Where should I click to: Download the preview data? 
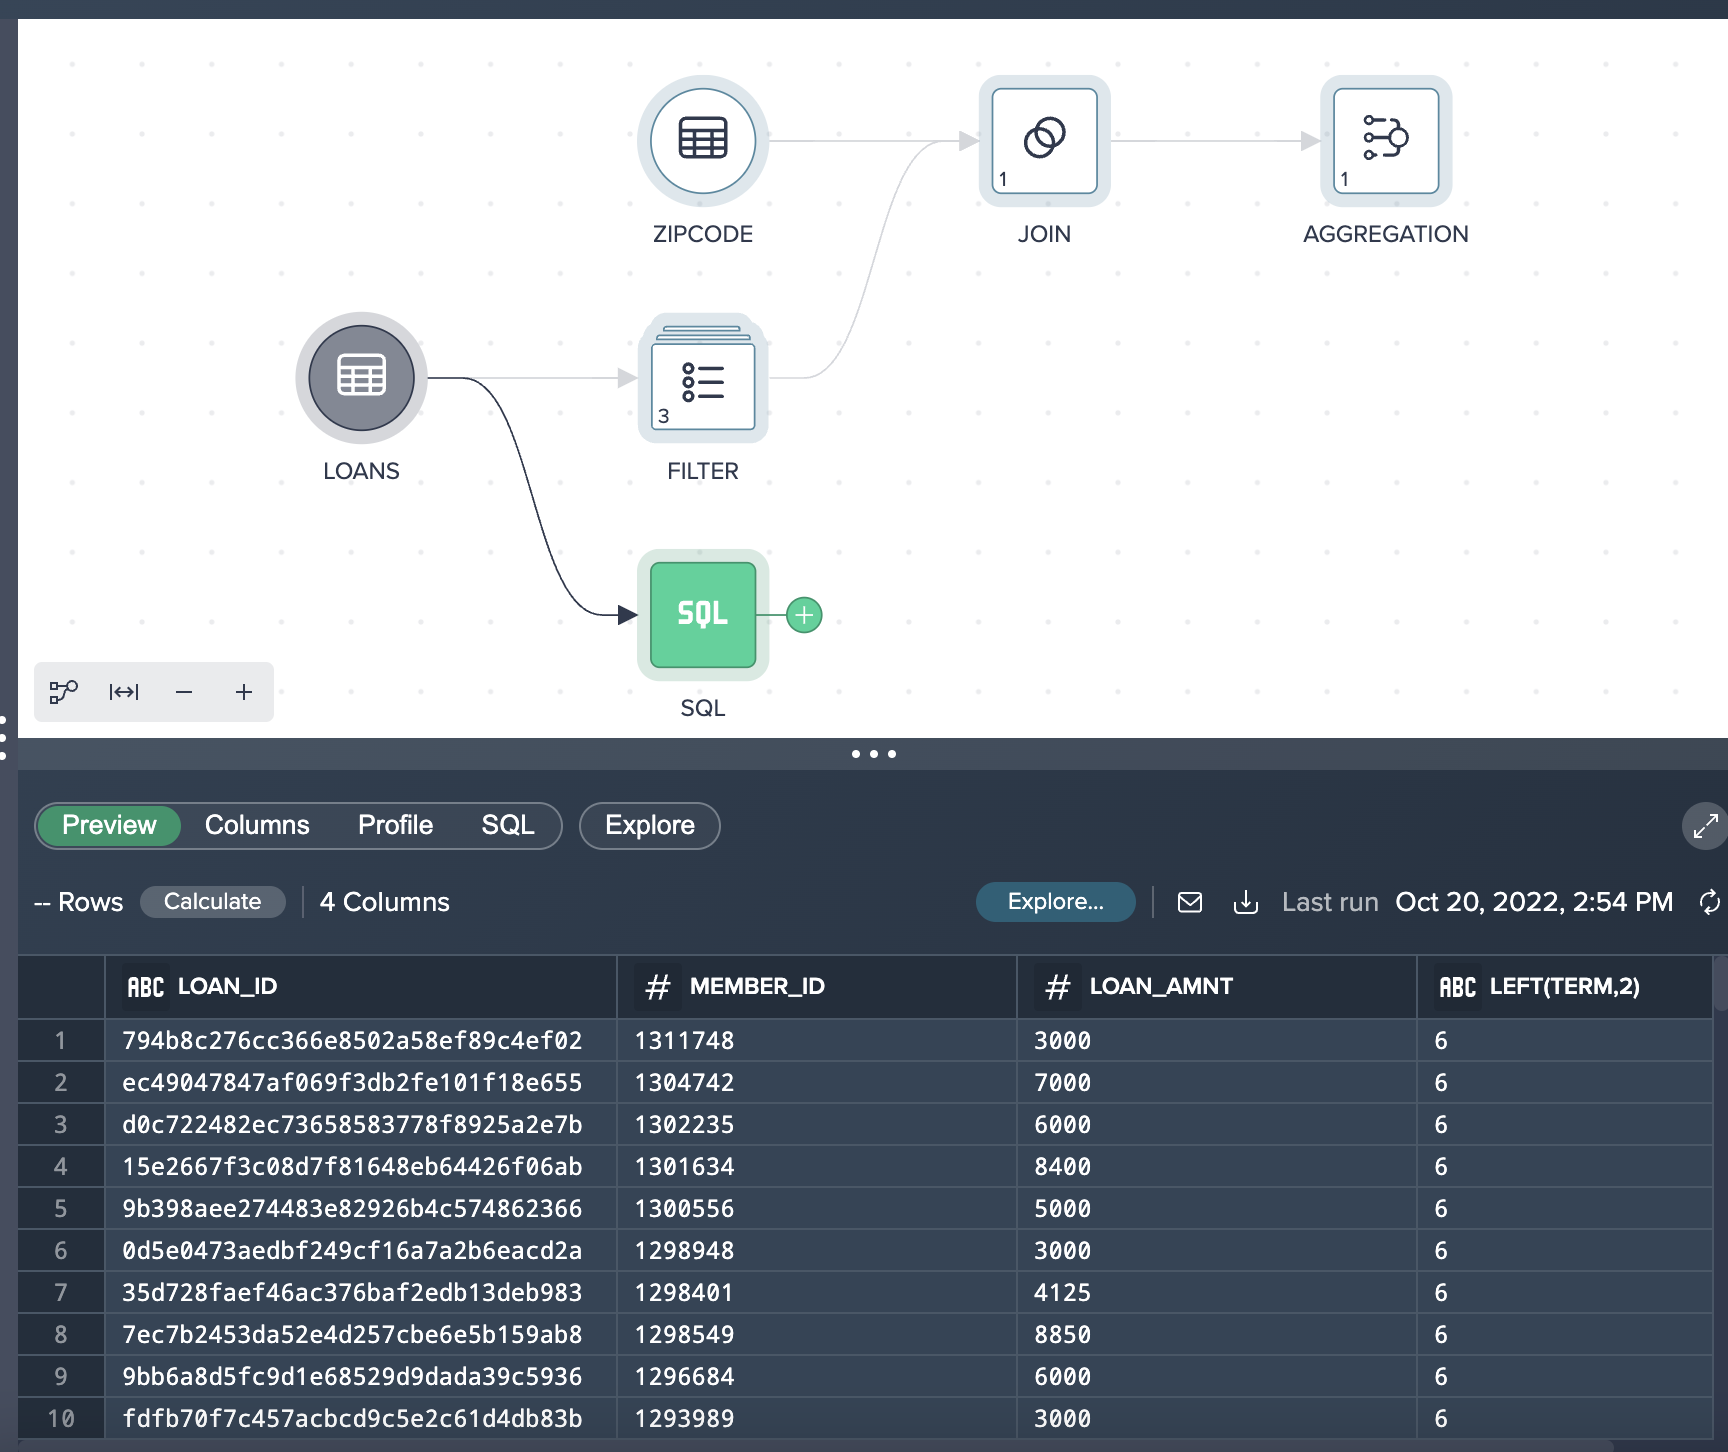[x=1246, y=902]
